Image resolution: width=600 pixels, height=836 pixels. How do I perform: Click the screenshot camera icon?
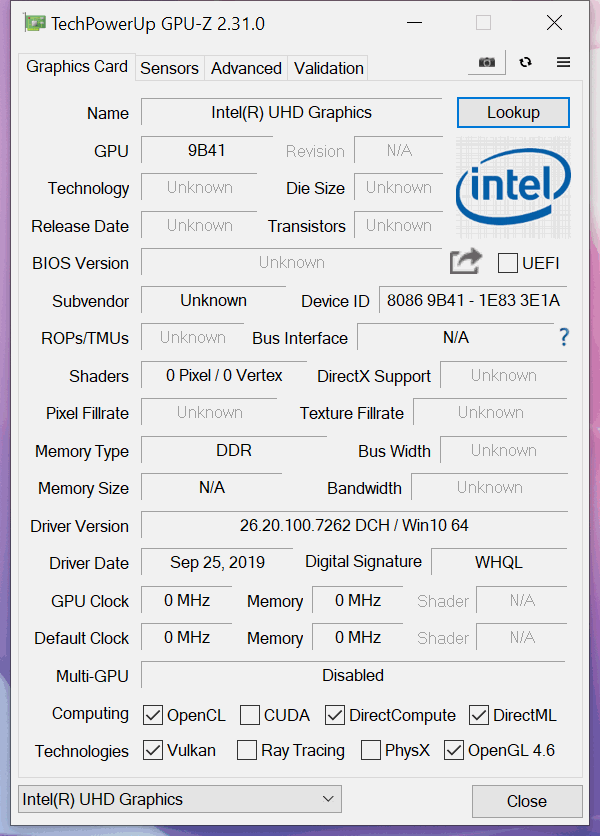click(486, 62)
